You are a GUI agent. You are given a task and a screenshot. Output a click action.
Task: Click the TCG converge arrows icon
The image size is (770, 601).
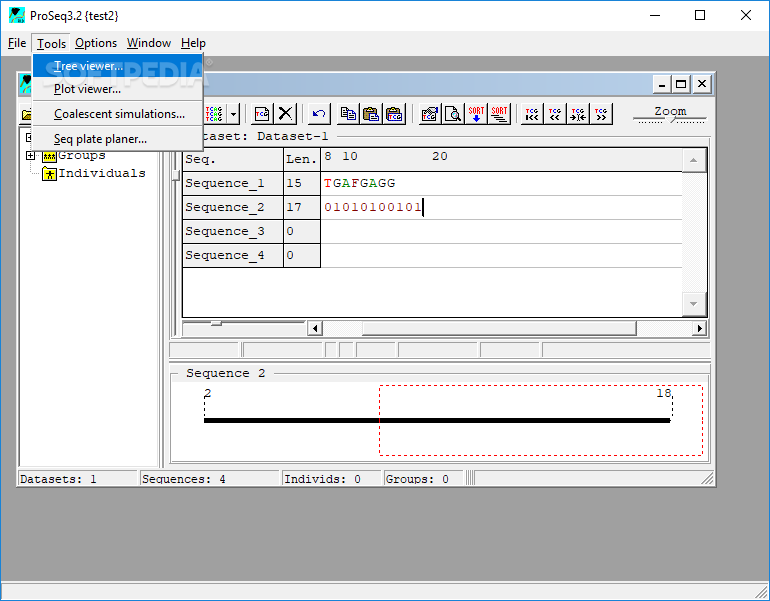(x=578, y=114)
